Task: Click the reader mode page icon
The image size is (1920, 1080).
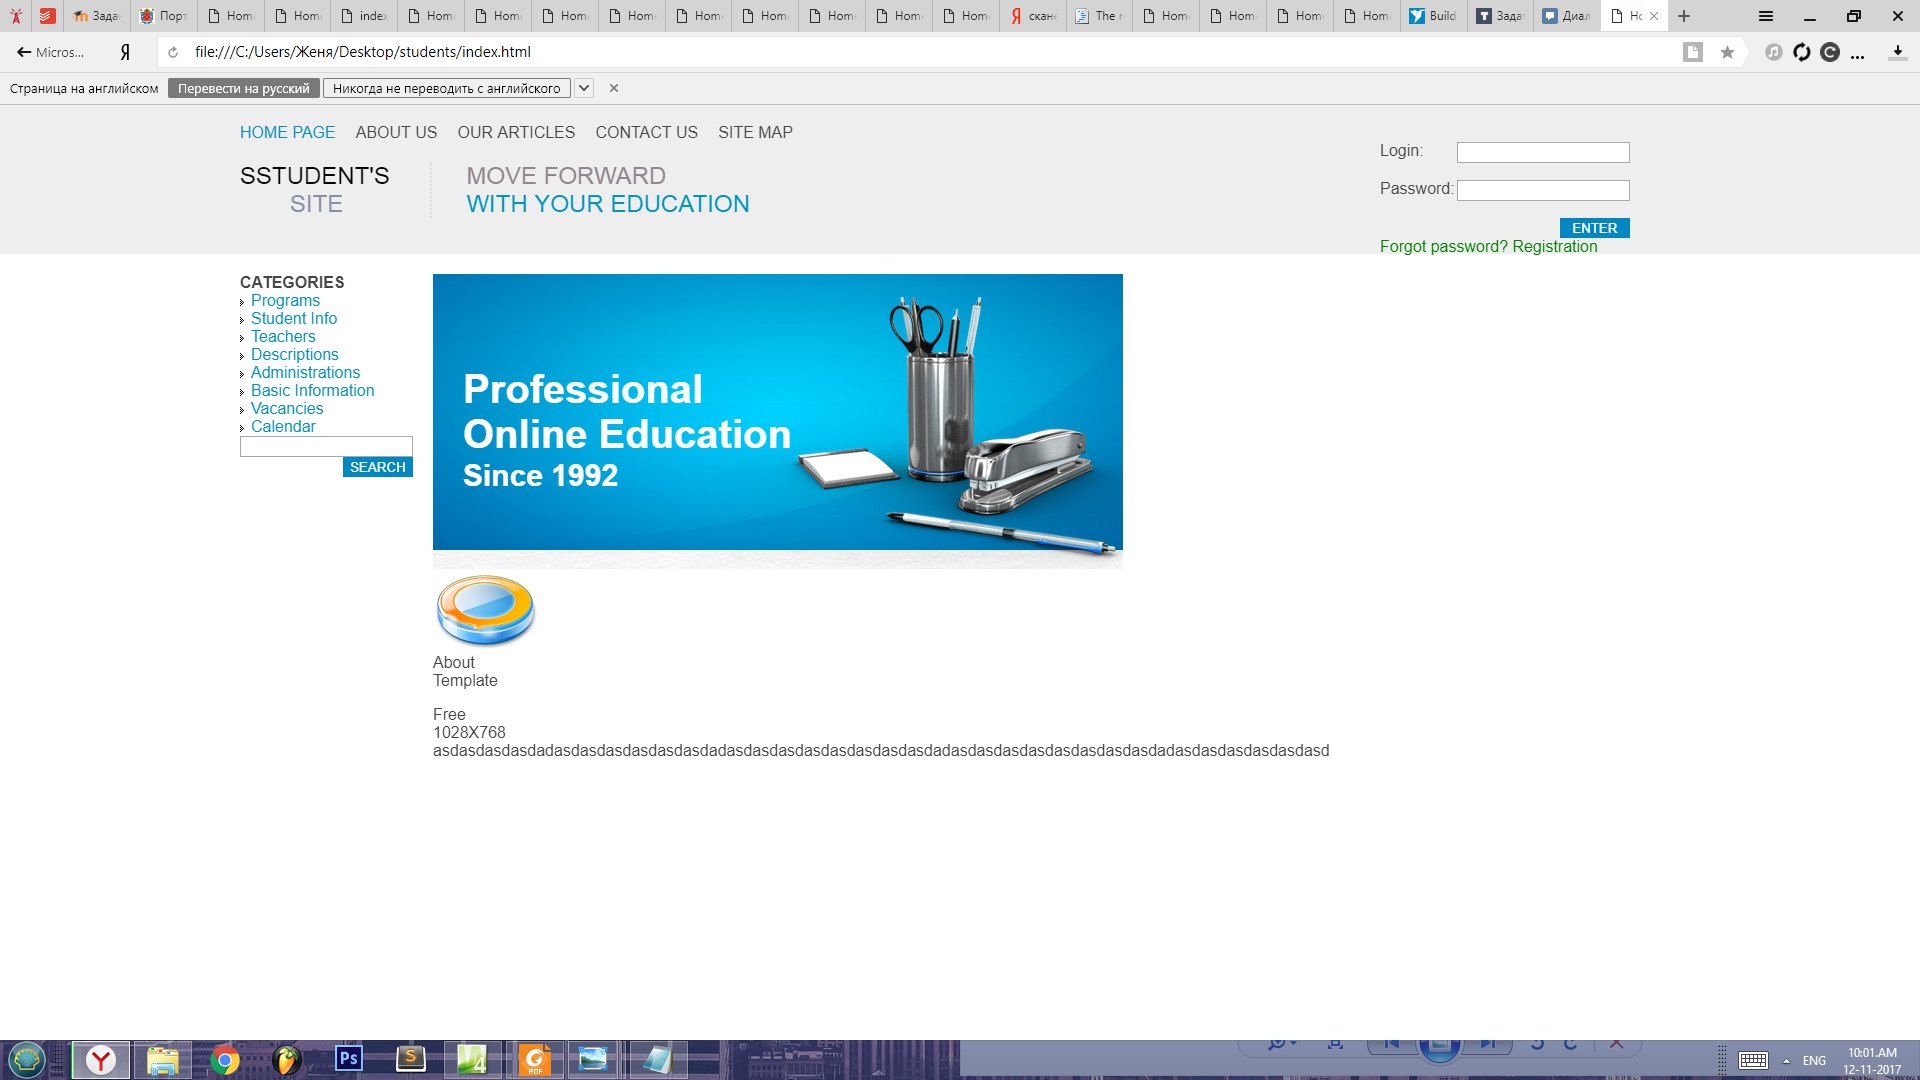Action: pyautogui.click(x=1692, y=53)
